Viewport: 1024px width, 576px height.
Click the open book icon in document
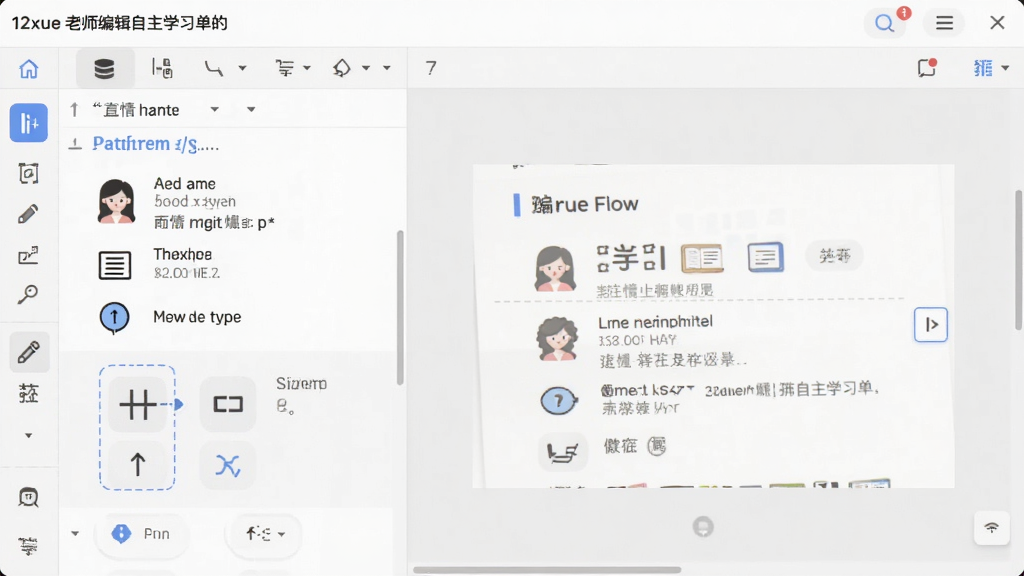pyautogui.click(x=702, y=258)
